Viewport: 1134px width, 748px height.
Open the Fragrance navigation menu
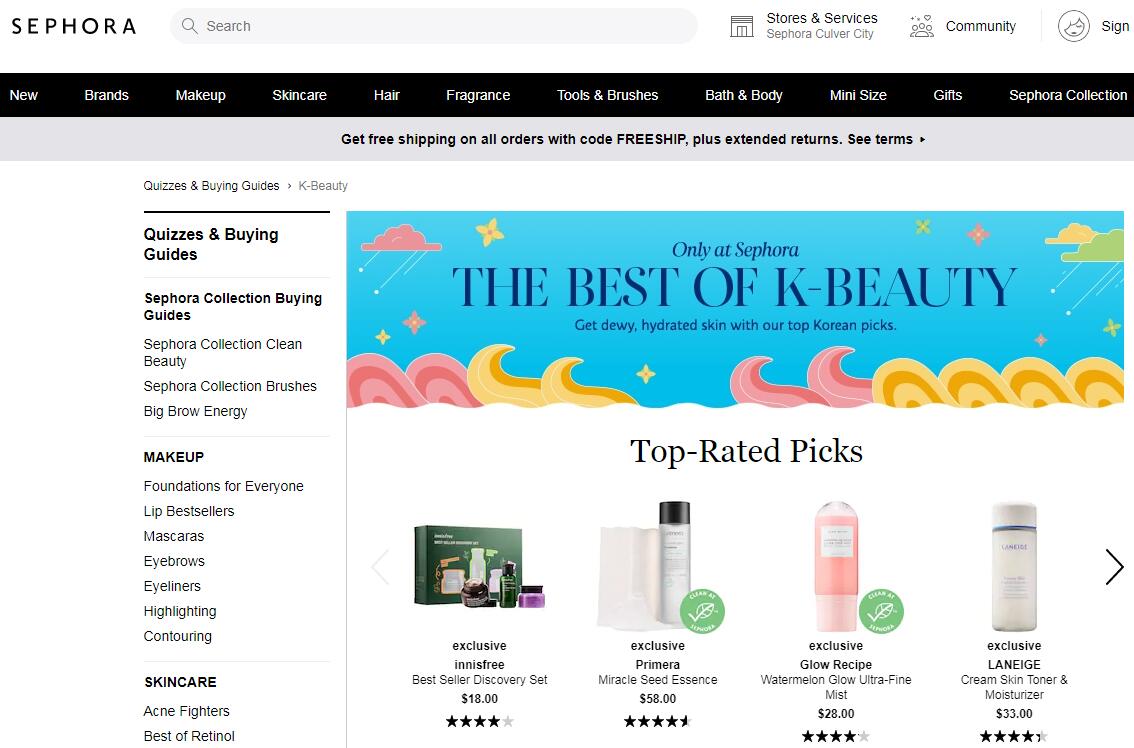coord(478,95)
